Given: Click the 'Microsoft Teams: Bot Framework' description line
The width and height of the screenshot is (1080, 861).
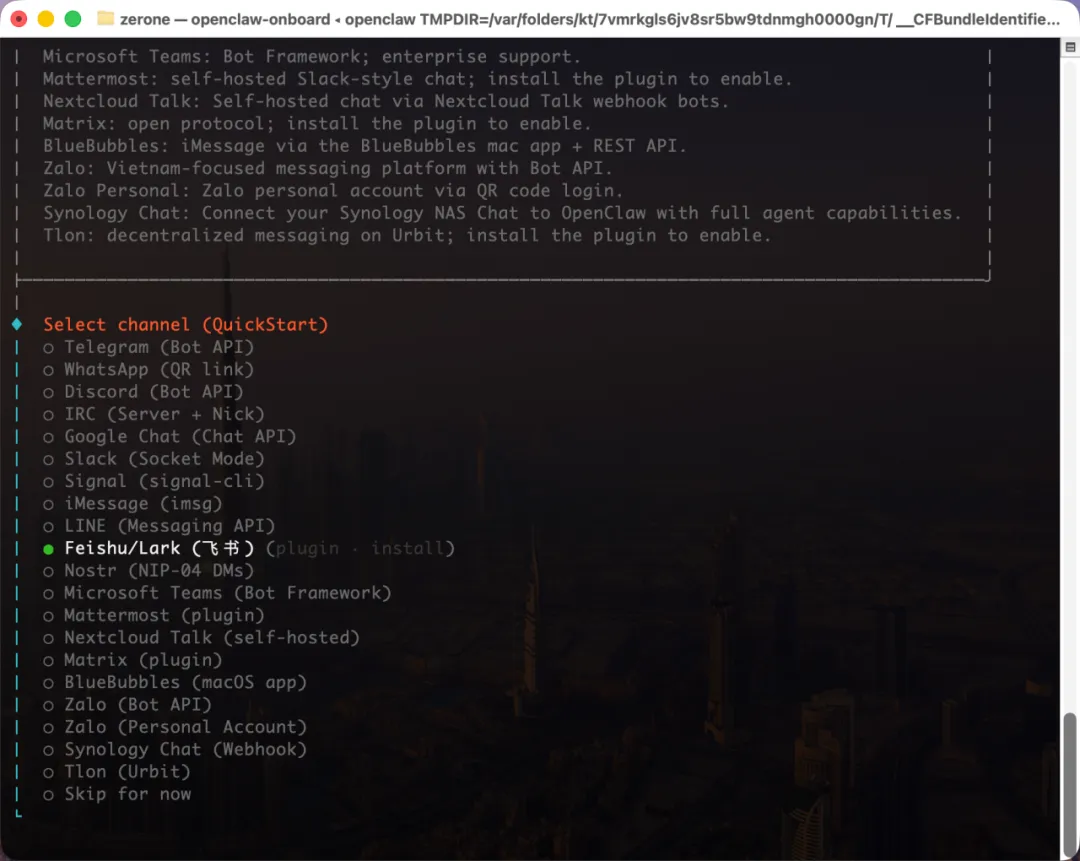Looking at the screenshot, I should click(x=312, y=56).
